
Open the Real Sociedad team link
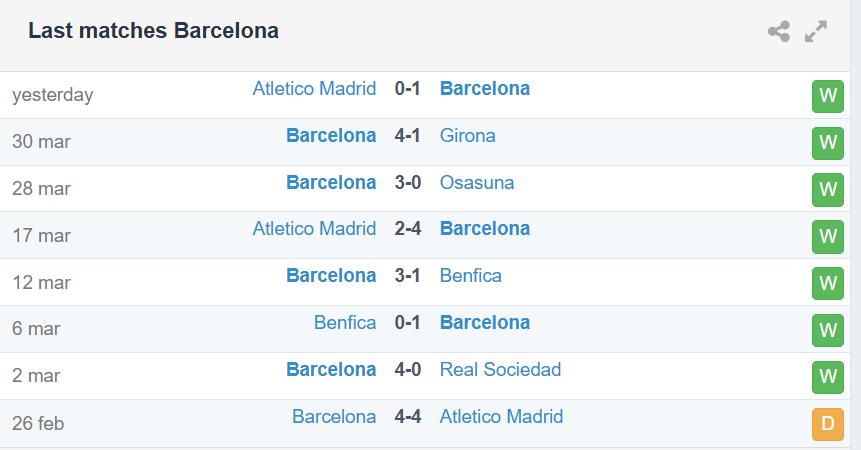(500, 369)
